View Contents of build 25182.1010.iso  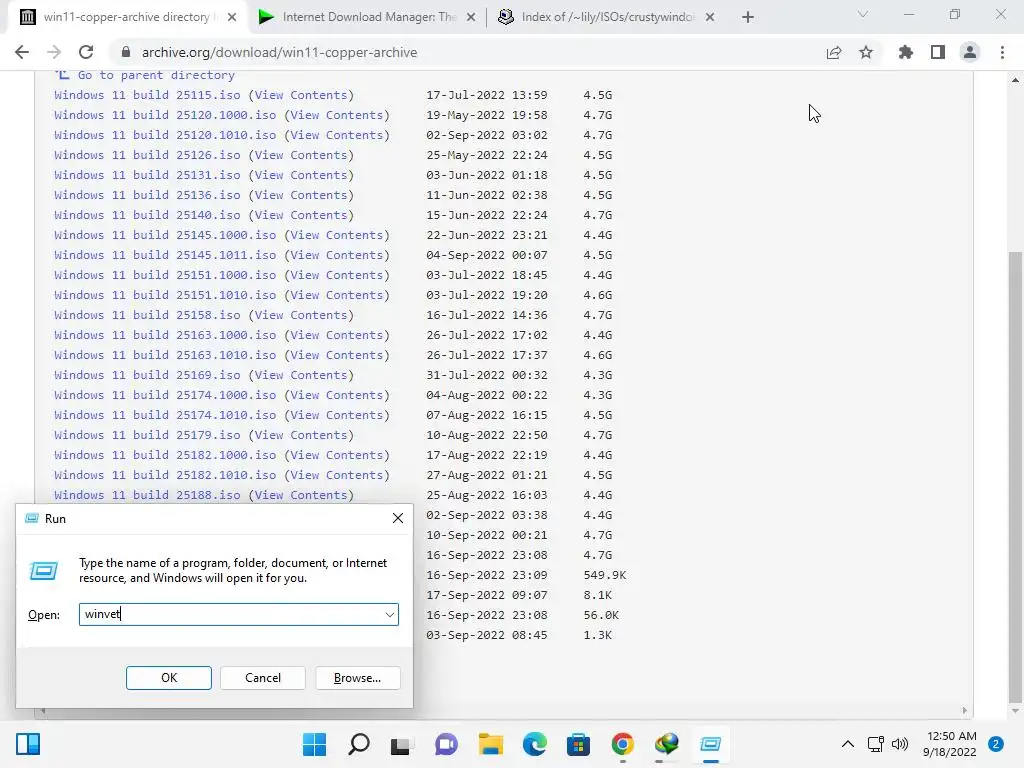point(337,475)
